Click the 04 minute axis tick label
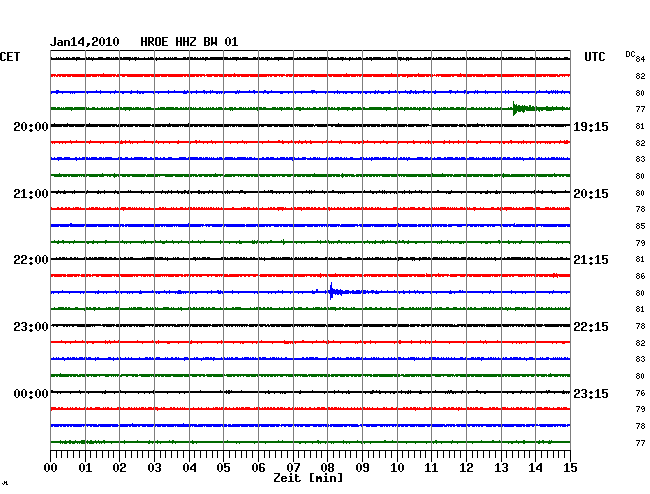 click(x=189, y=467)
